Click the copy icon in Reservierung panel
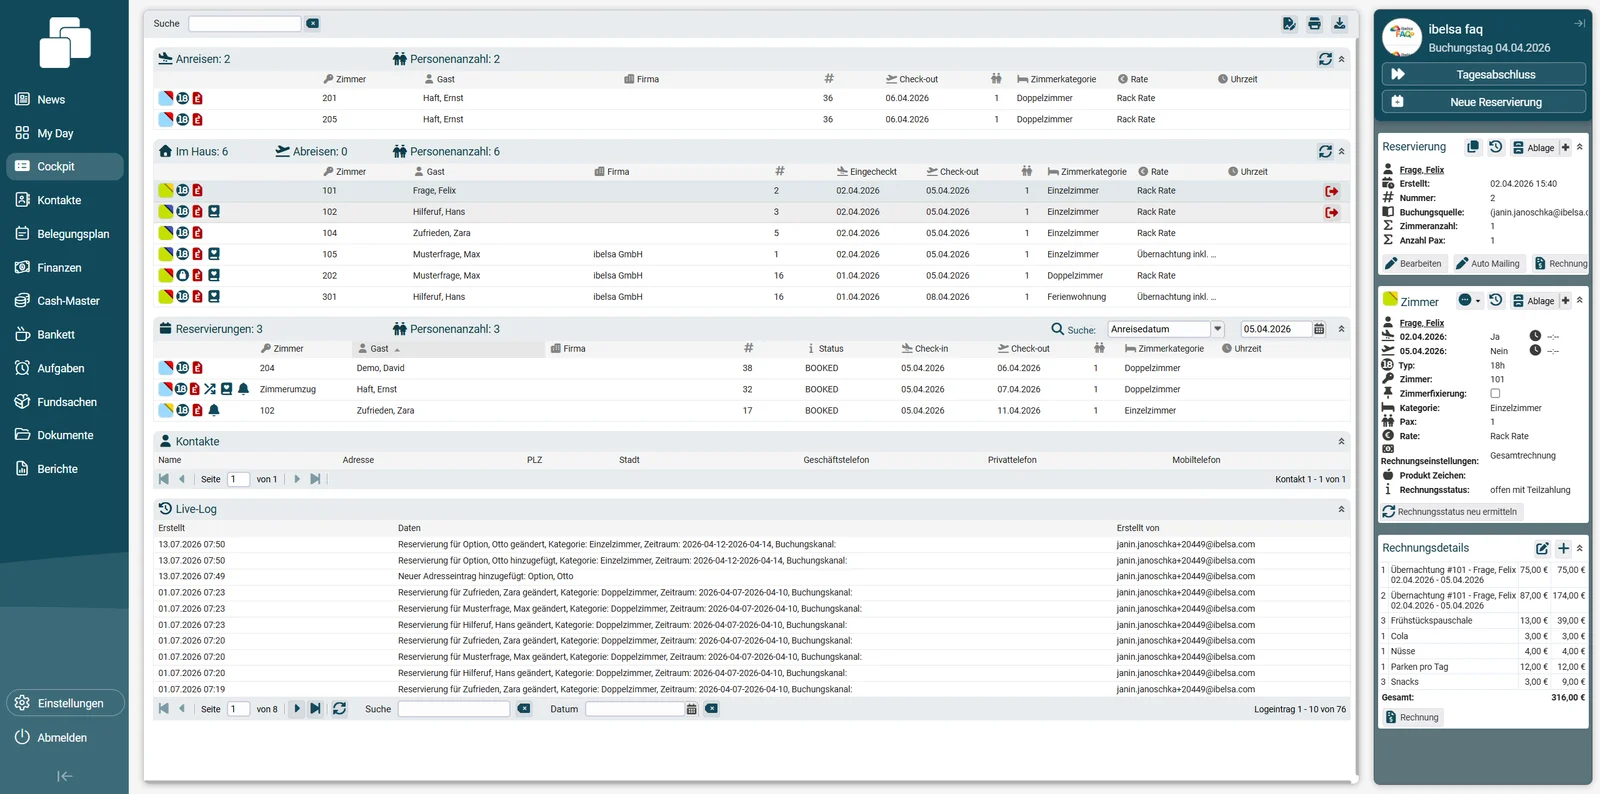 (1473, 147)
